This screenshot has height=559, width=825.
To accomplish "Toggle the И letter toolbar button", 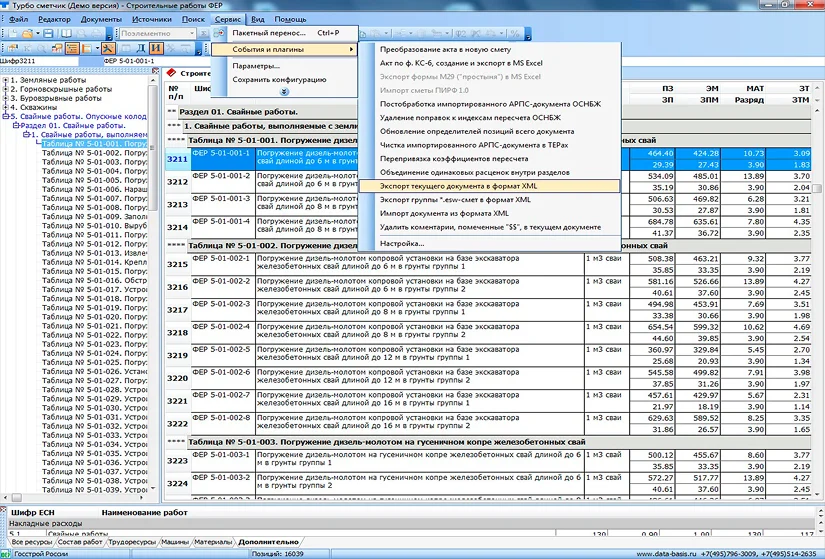I will coord(156,49).
